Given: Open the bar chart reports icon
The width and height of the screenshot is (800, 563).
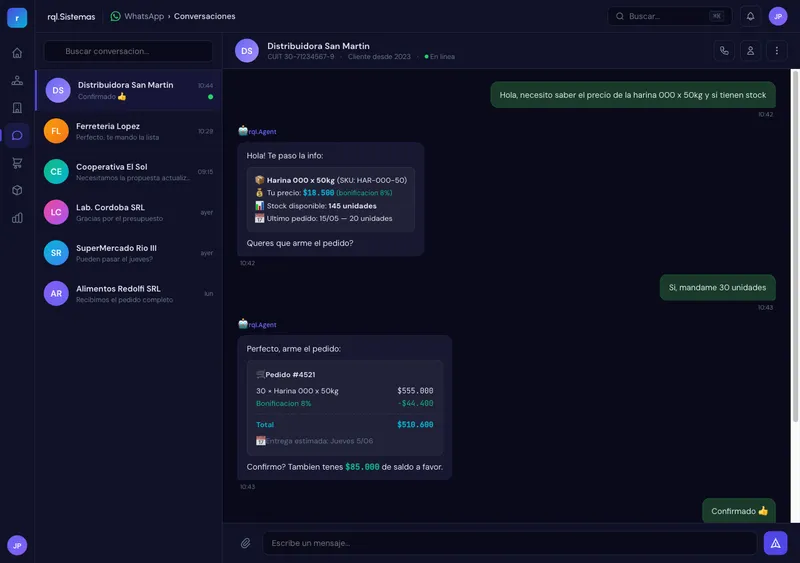Looking at the screenshot, I should pyautogui.click(x=17, y=218).
